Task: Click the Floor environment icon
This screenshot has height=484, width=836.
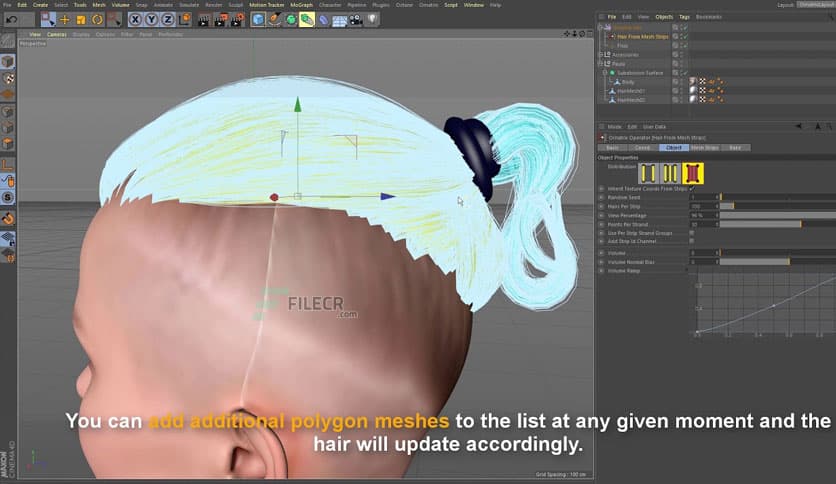Action: tap(339, 21)
